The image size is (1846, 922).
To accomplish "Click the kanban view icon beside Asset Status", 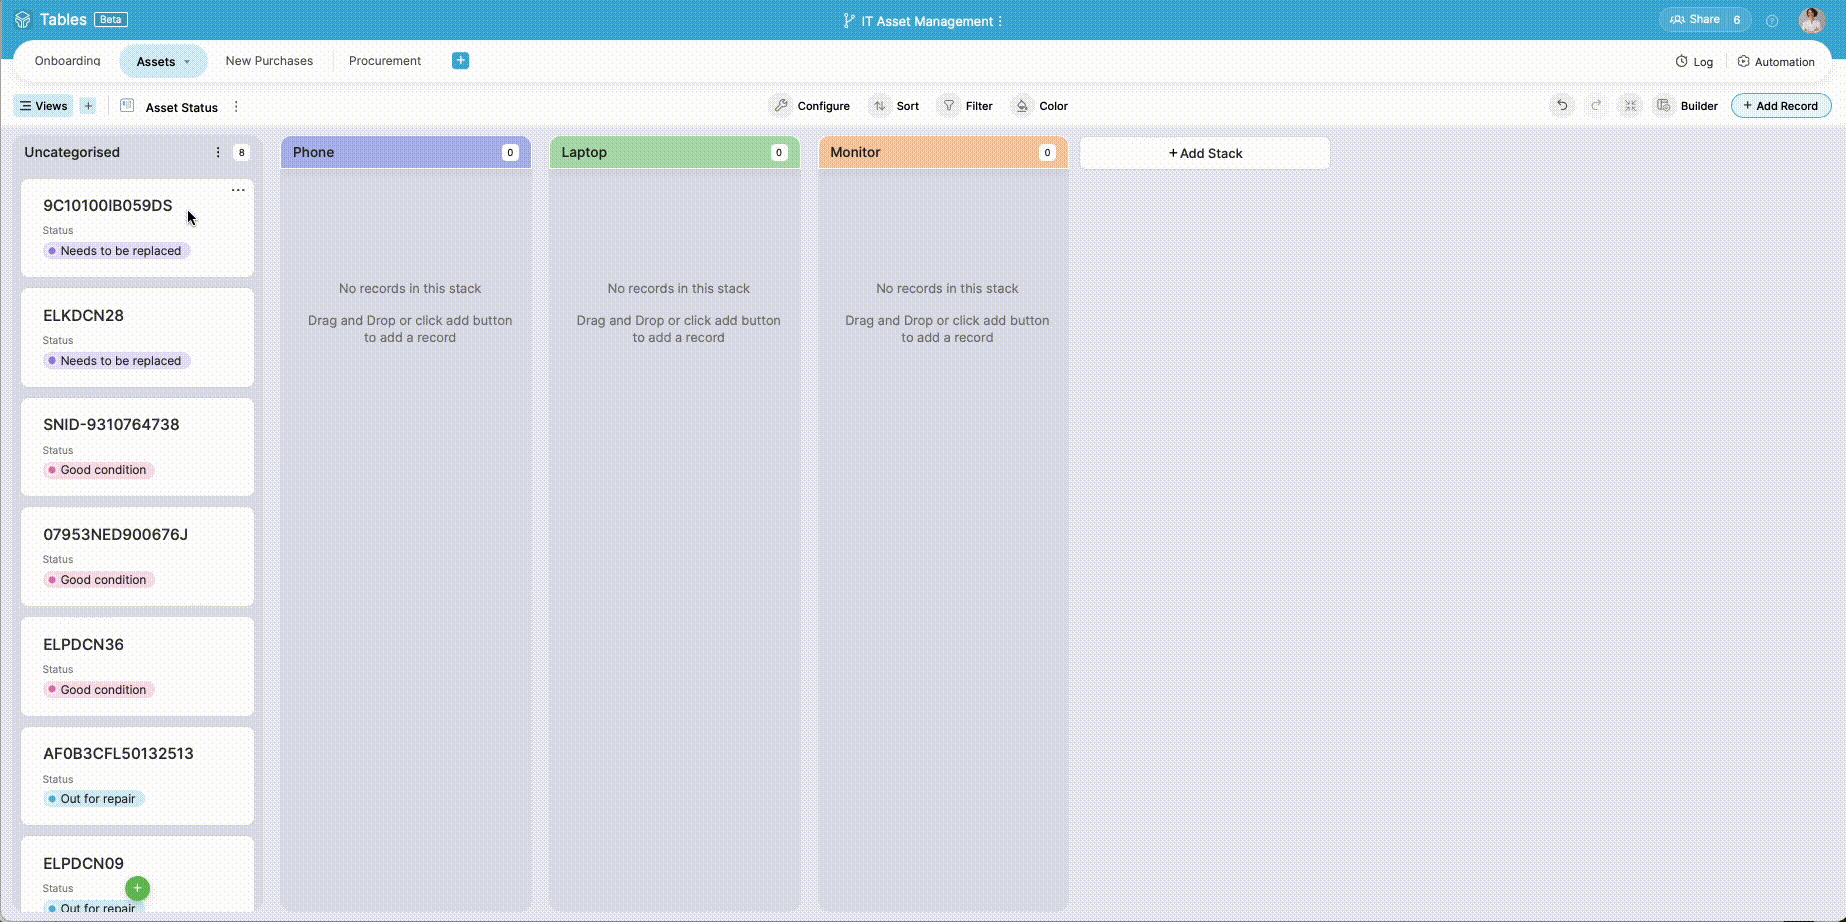I will pos(127,106).
